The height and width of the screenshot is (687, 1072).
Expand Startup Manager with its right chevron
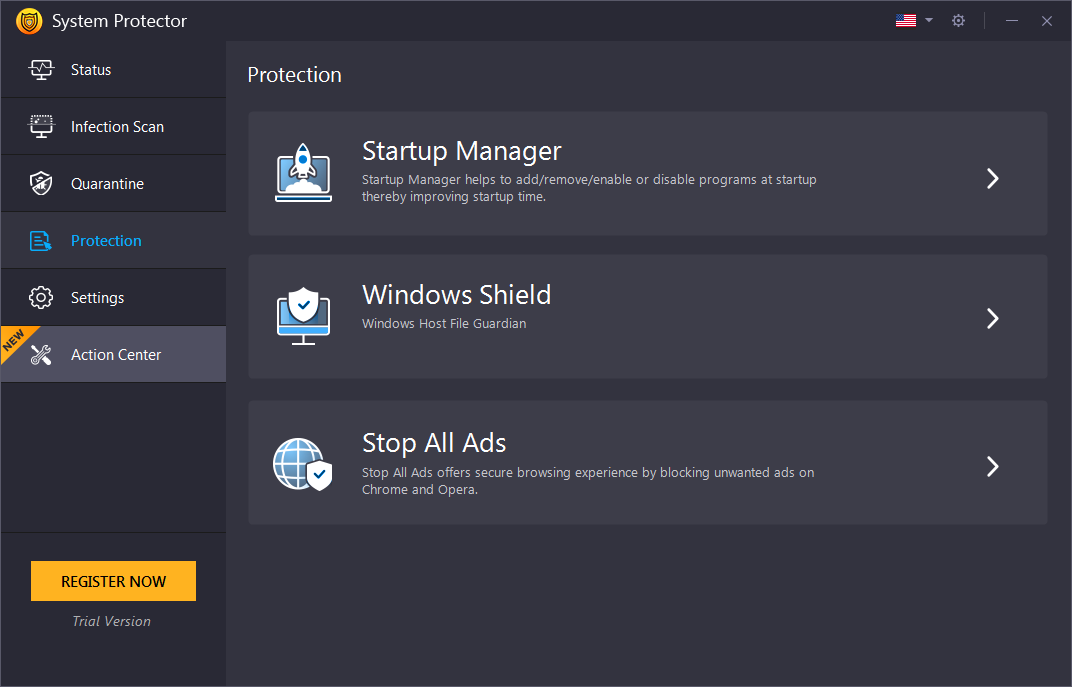pyautogui.click(x=992, y=178)
